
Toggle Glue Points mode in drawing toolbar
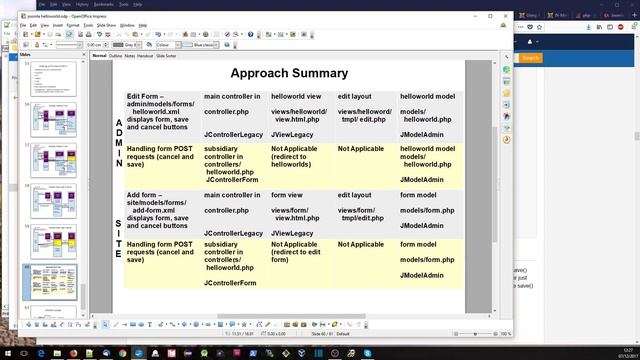pyautogui.click(x=267, y=324)
